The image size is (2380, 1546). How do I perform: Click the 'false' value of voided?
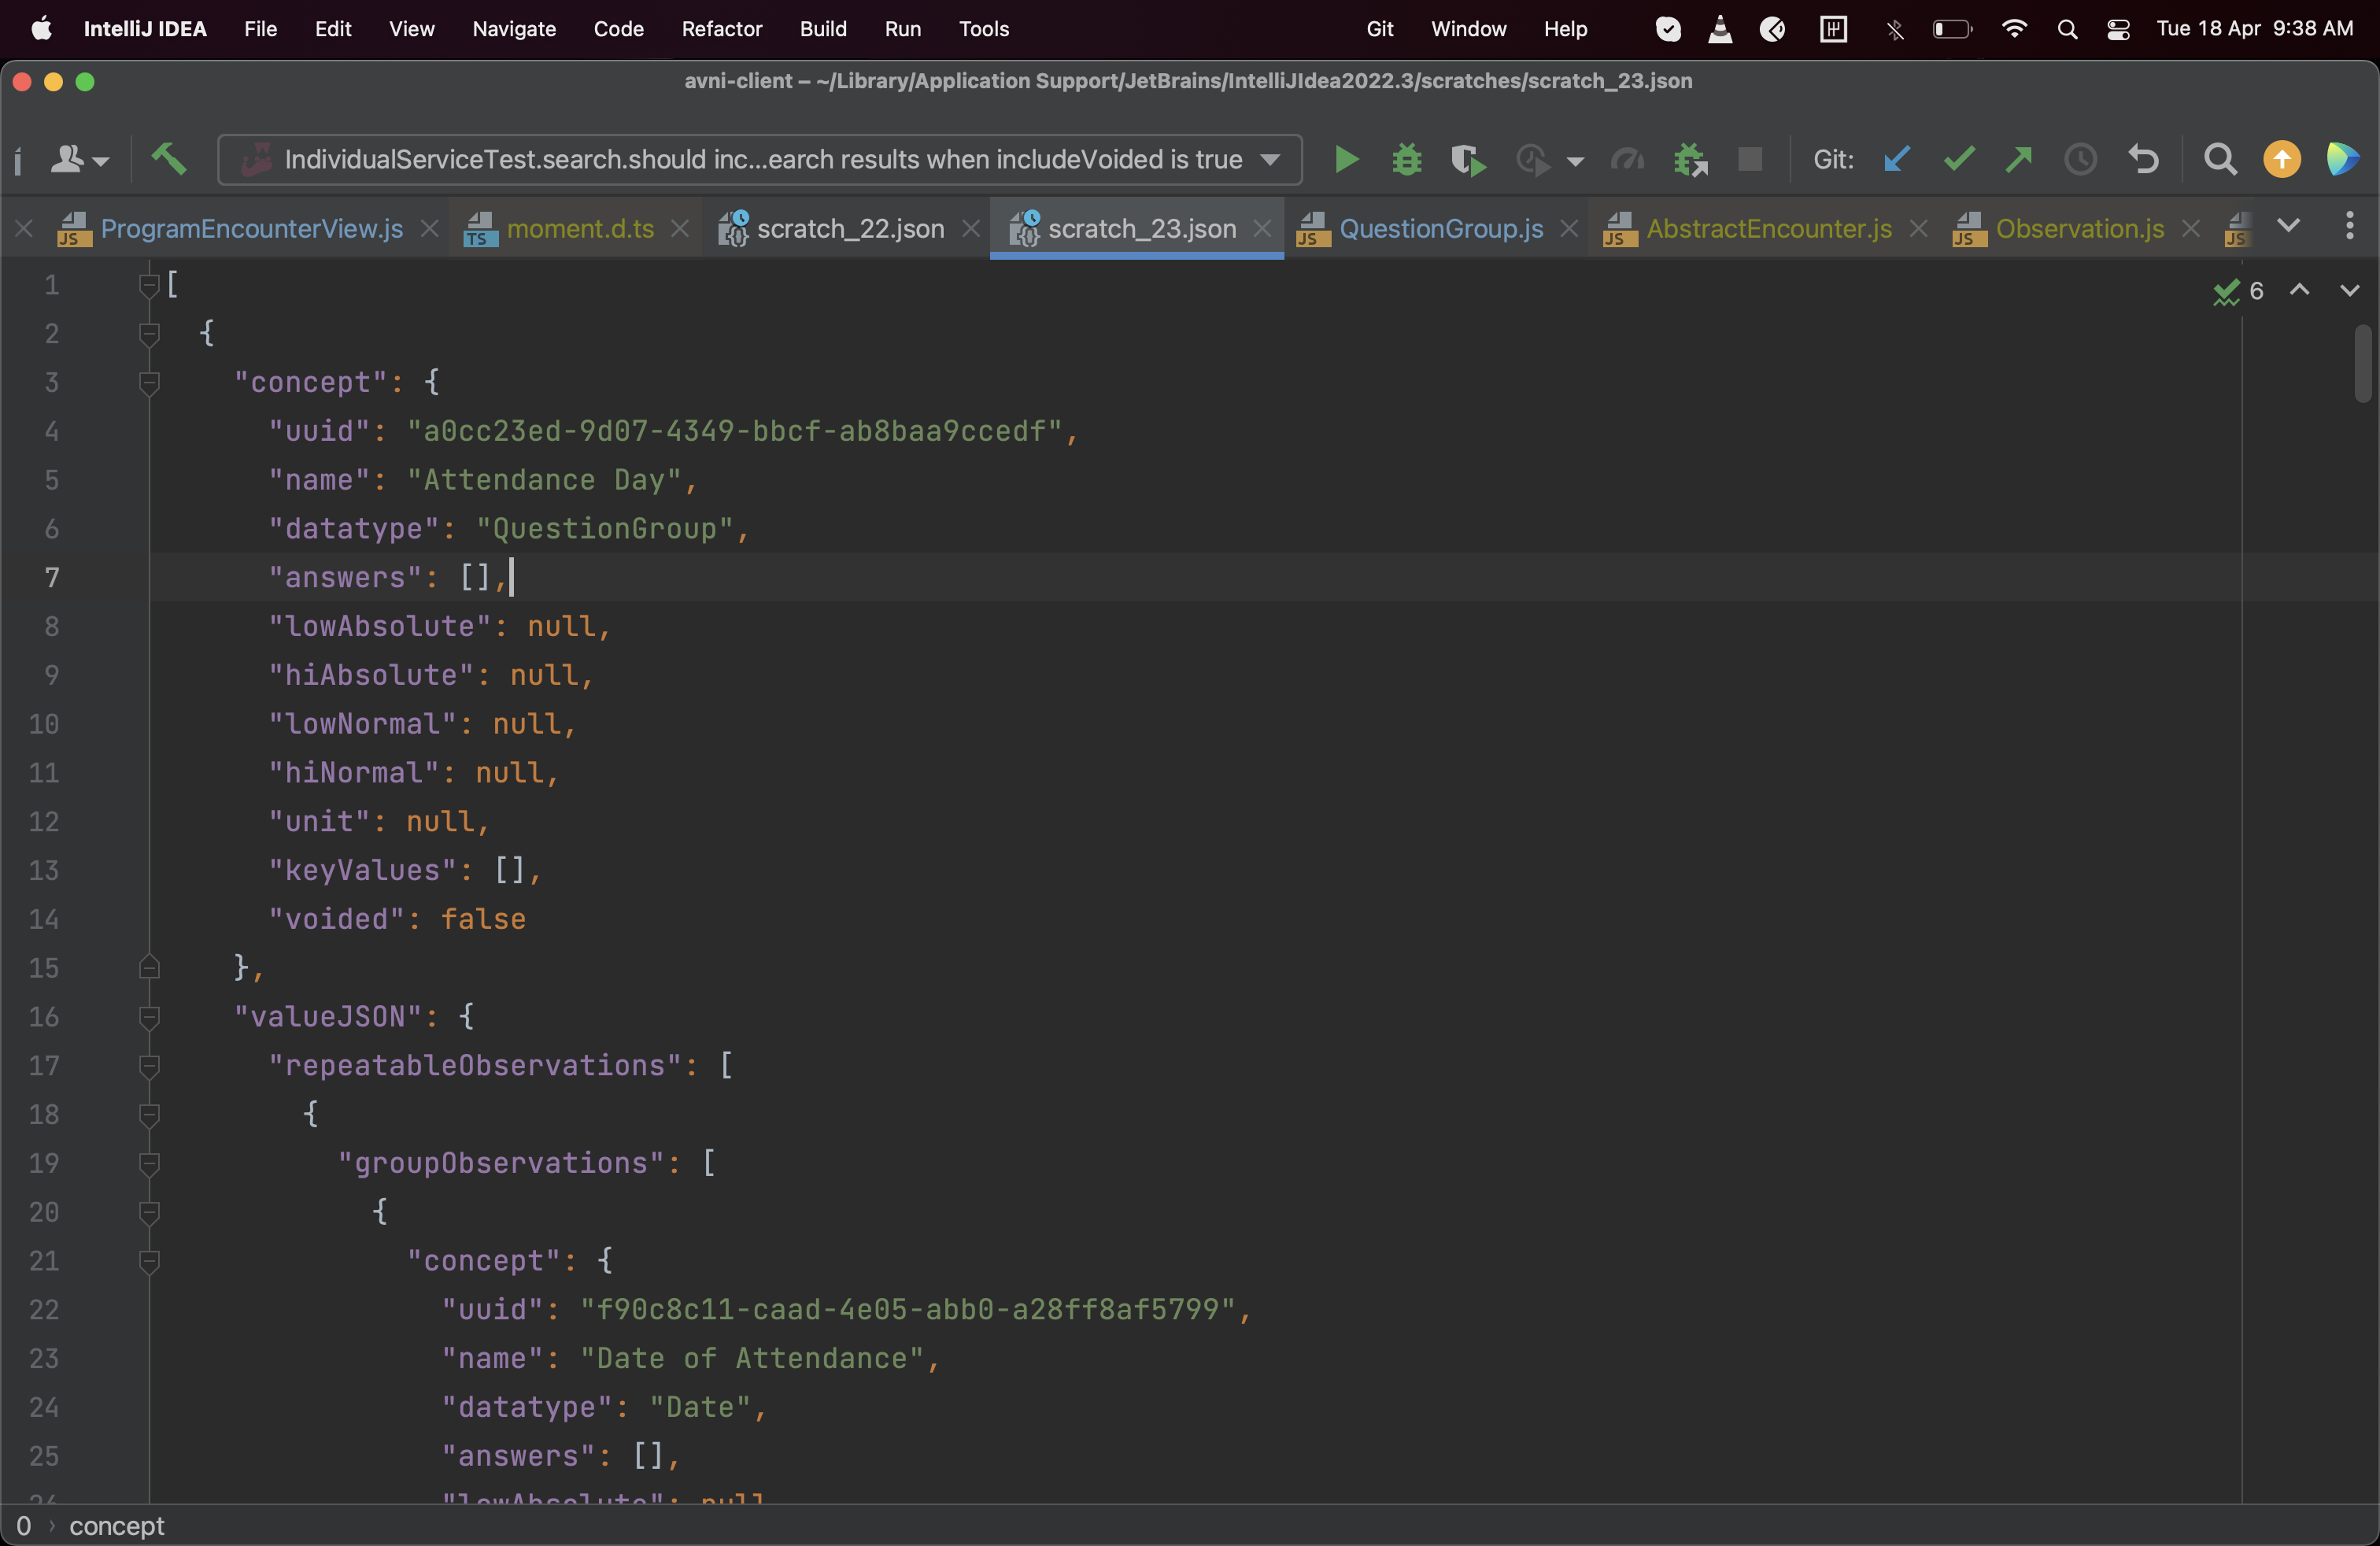tap(483, 919)
